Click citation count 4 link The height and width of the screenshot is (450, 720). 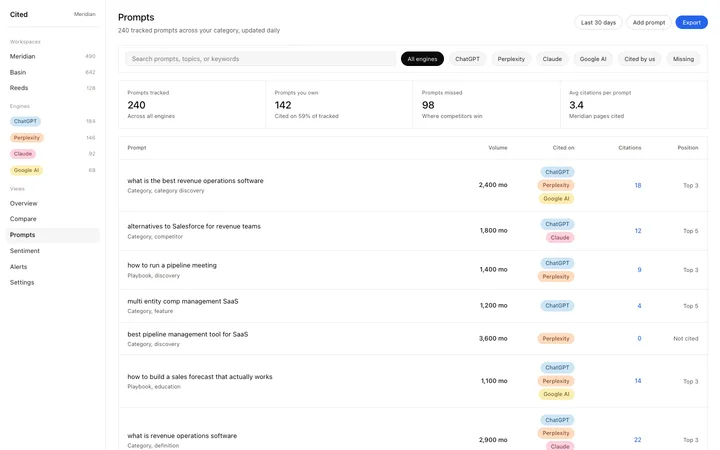coord(639,306)
